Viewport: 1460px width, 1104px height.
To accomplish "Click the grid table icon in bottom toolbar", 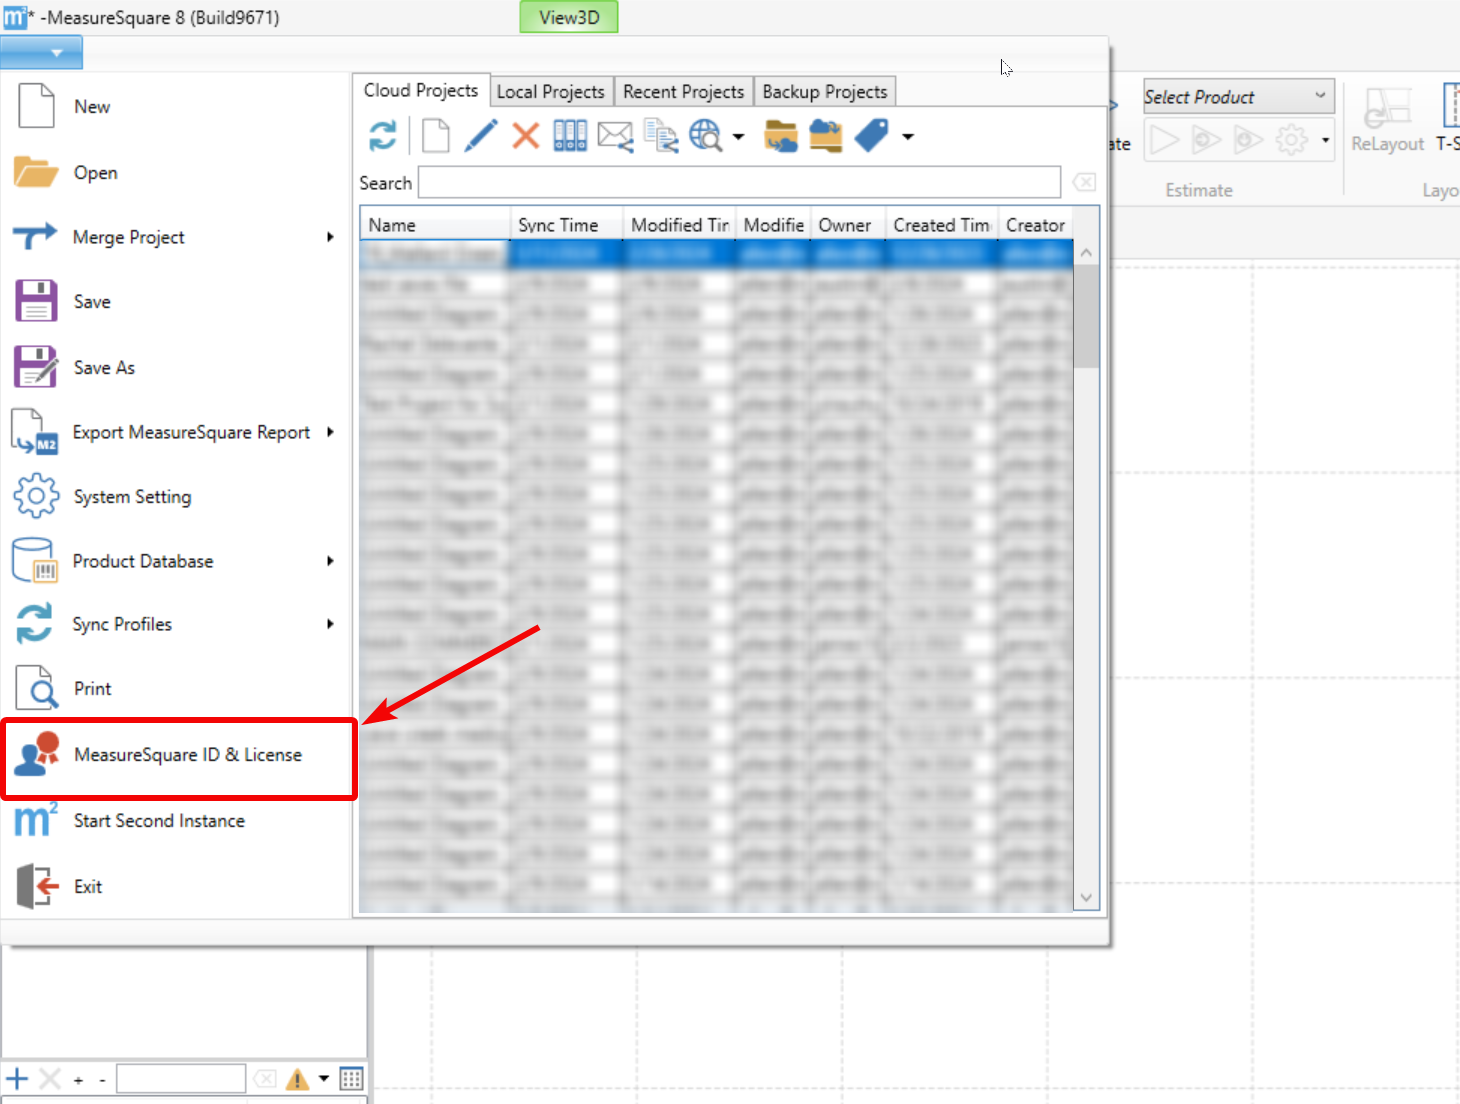I will [x=351, y=1079].
